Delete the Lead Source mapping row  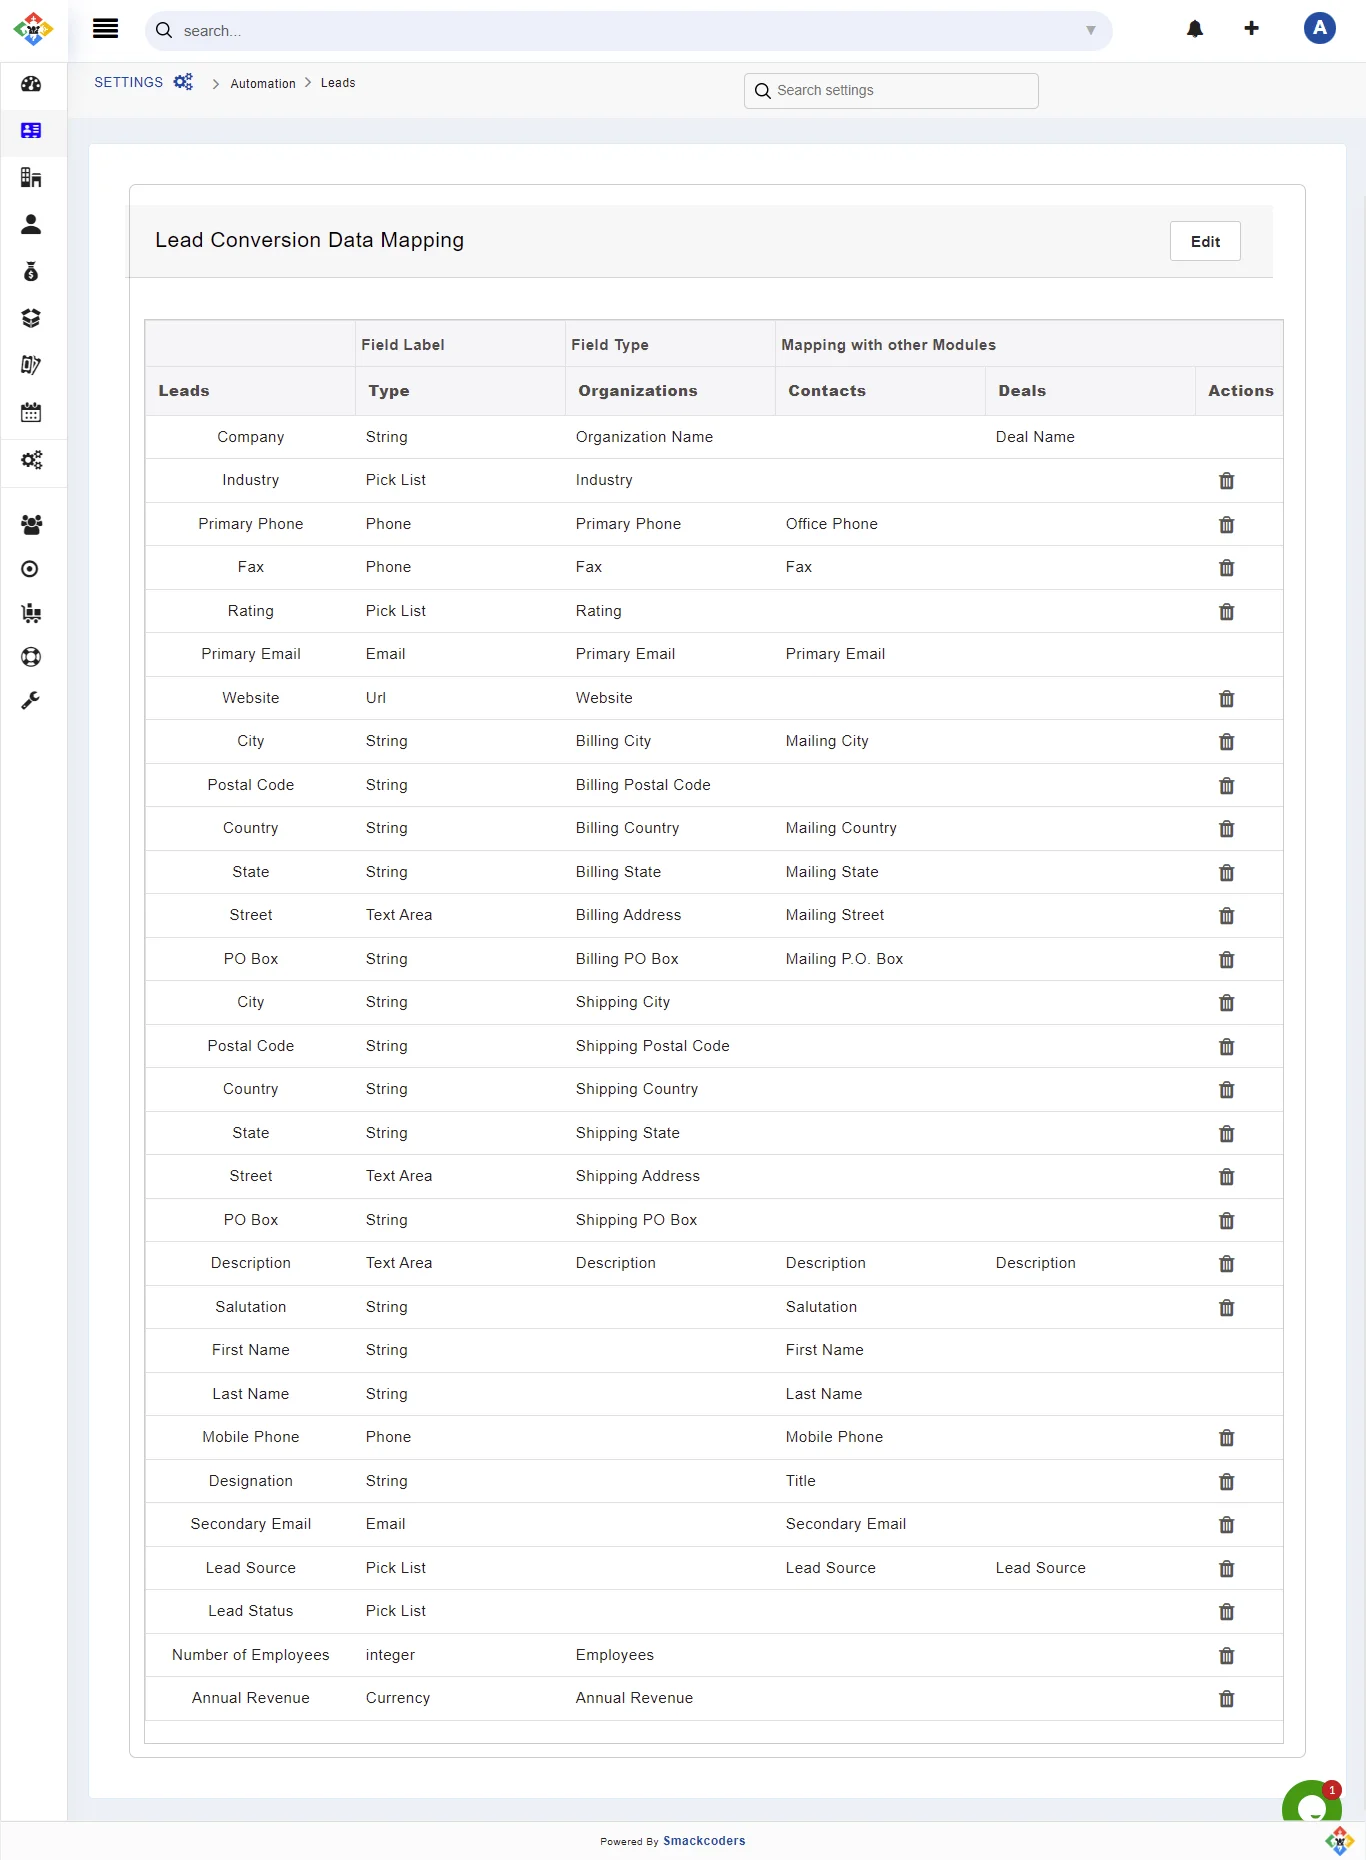tap(1226, 1569)
